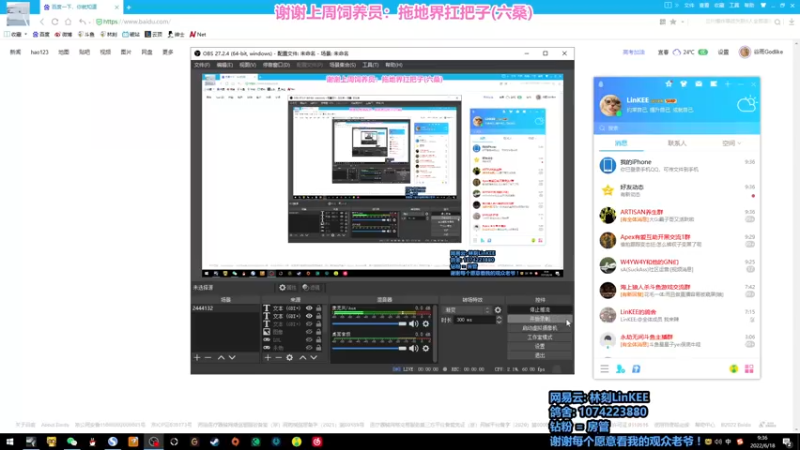
Task: Open the OBS File menu
Action: (202, 65)
